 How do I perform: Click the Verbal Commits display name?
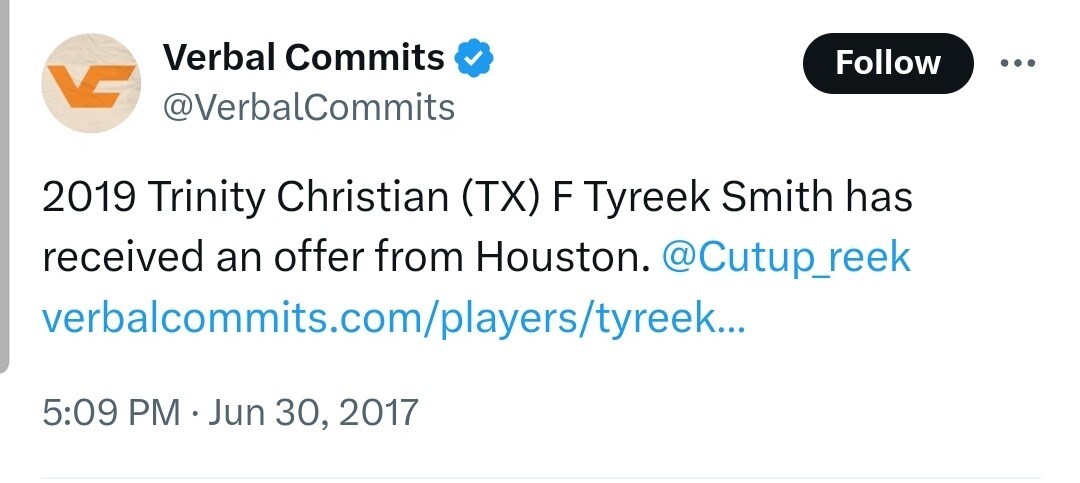coord(303,58)
